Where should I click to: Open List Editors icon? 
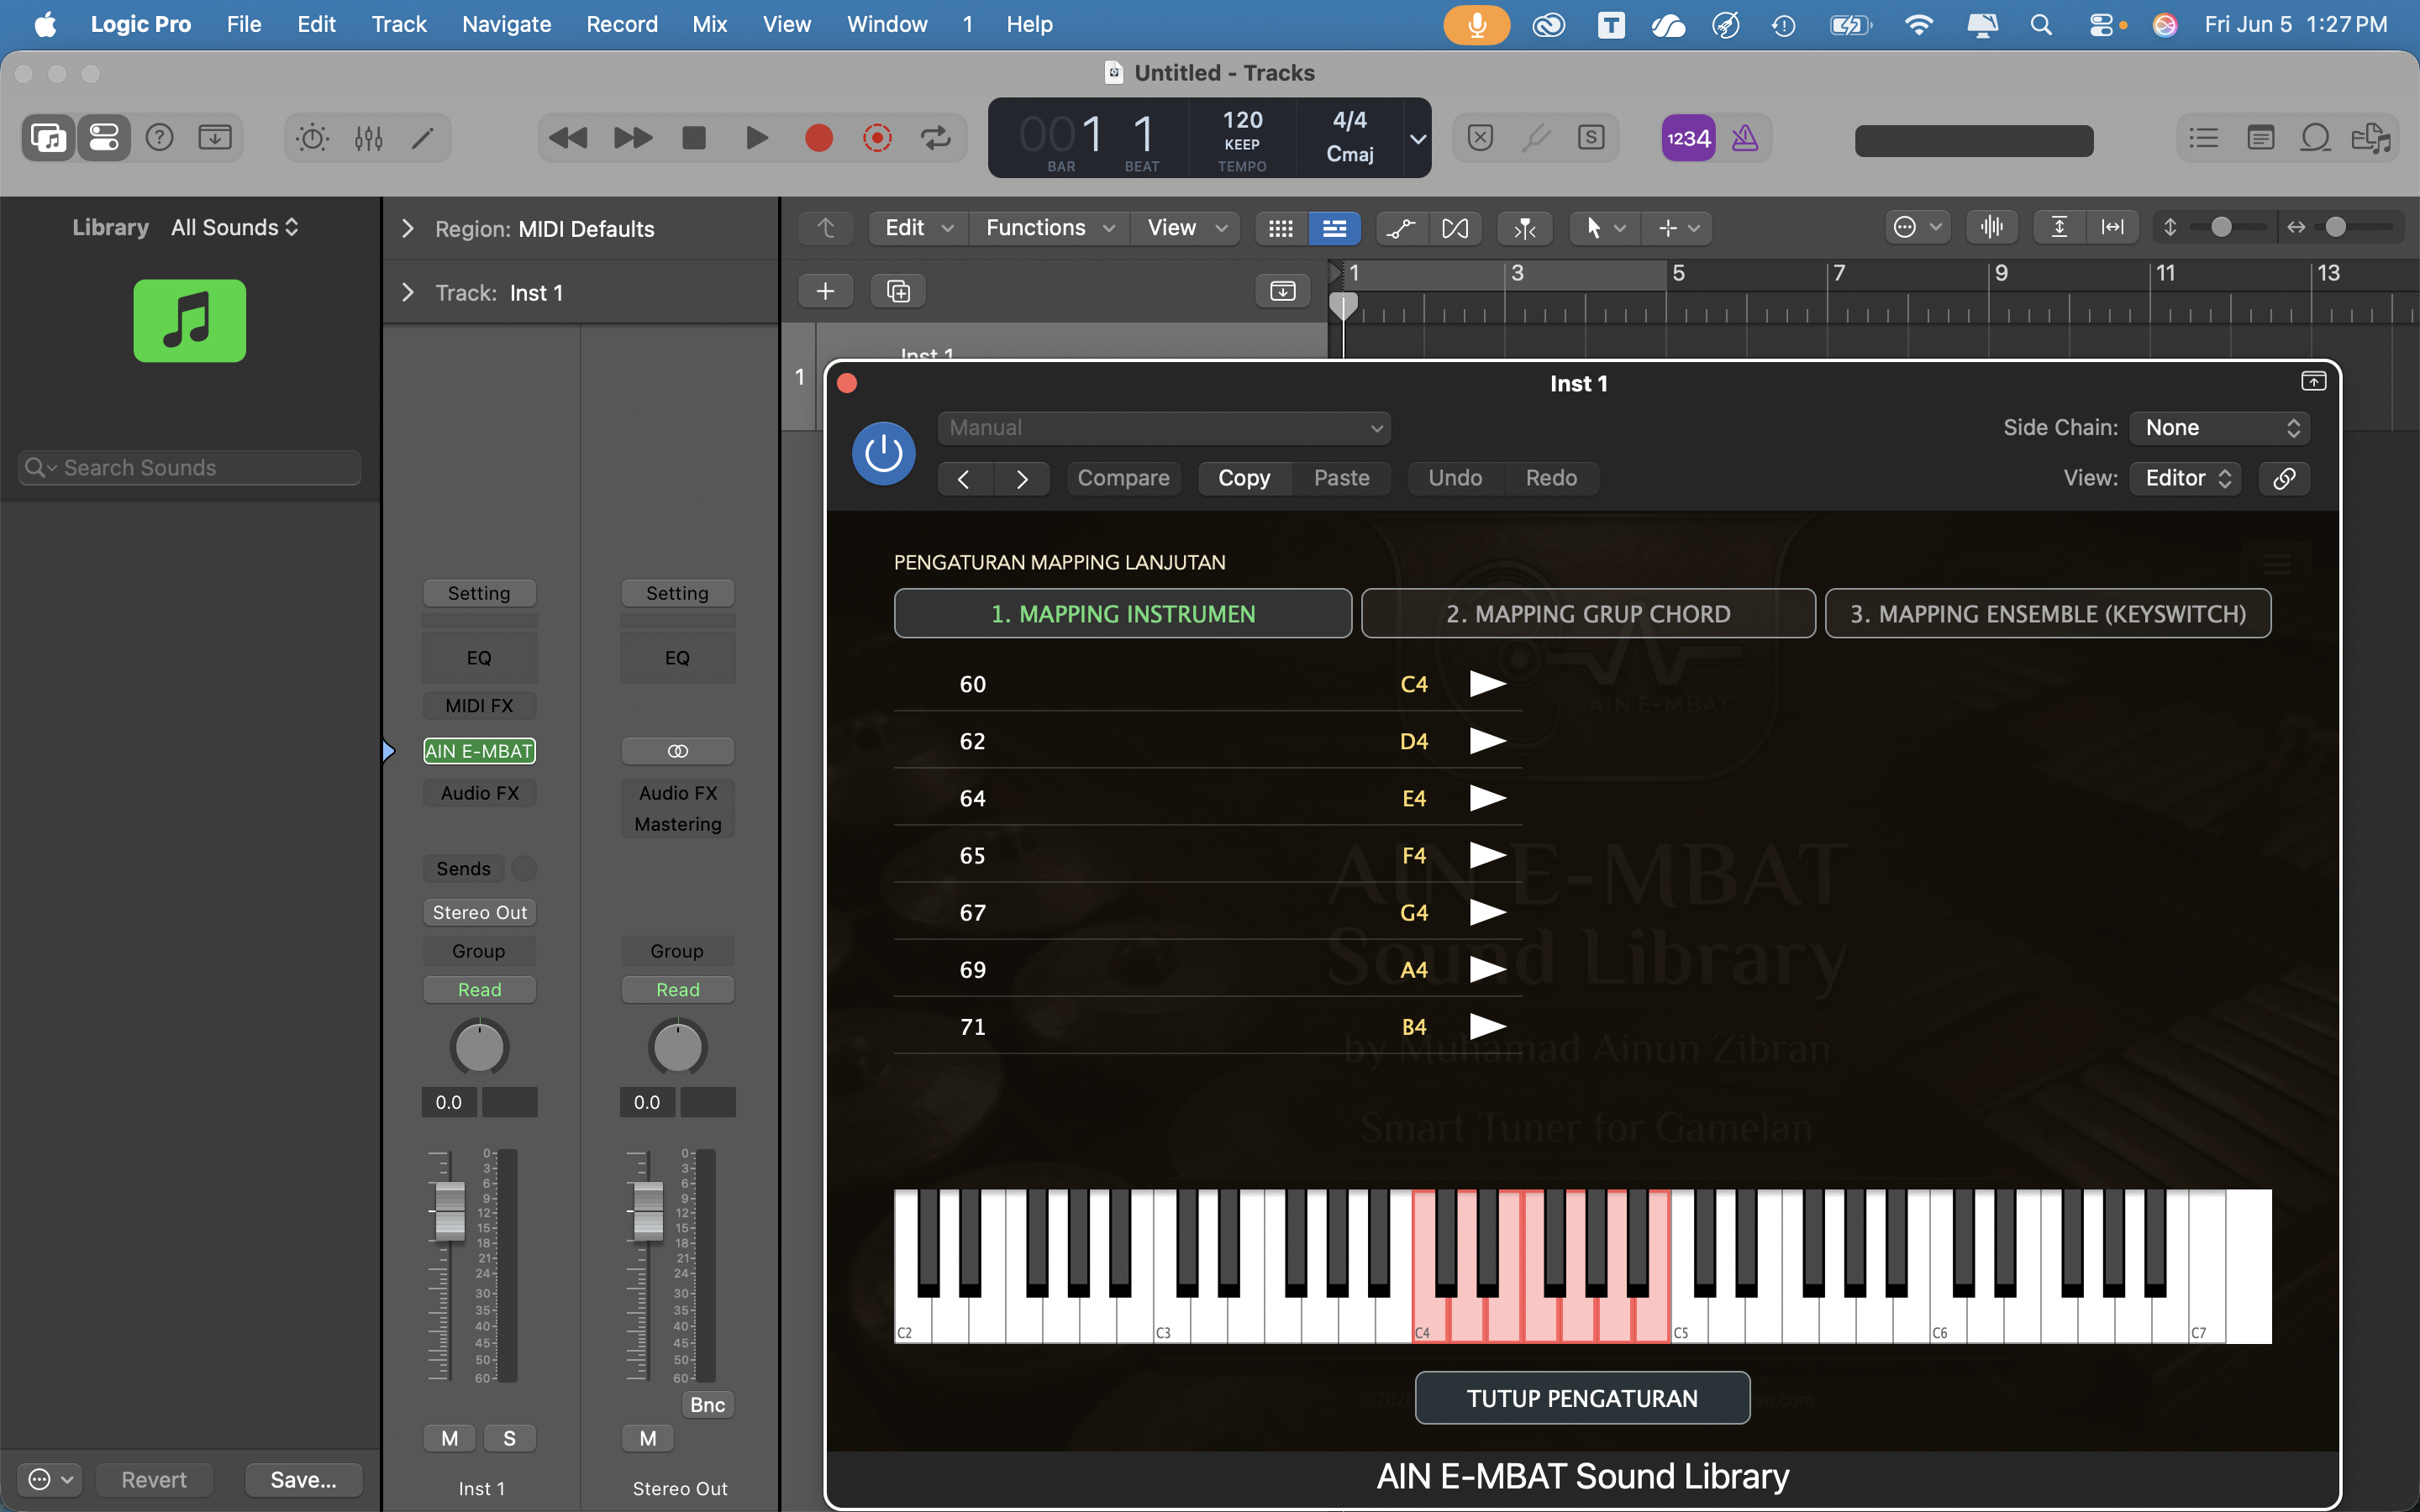click(x=2204, y=138)
